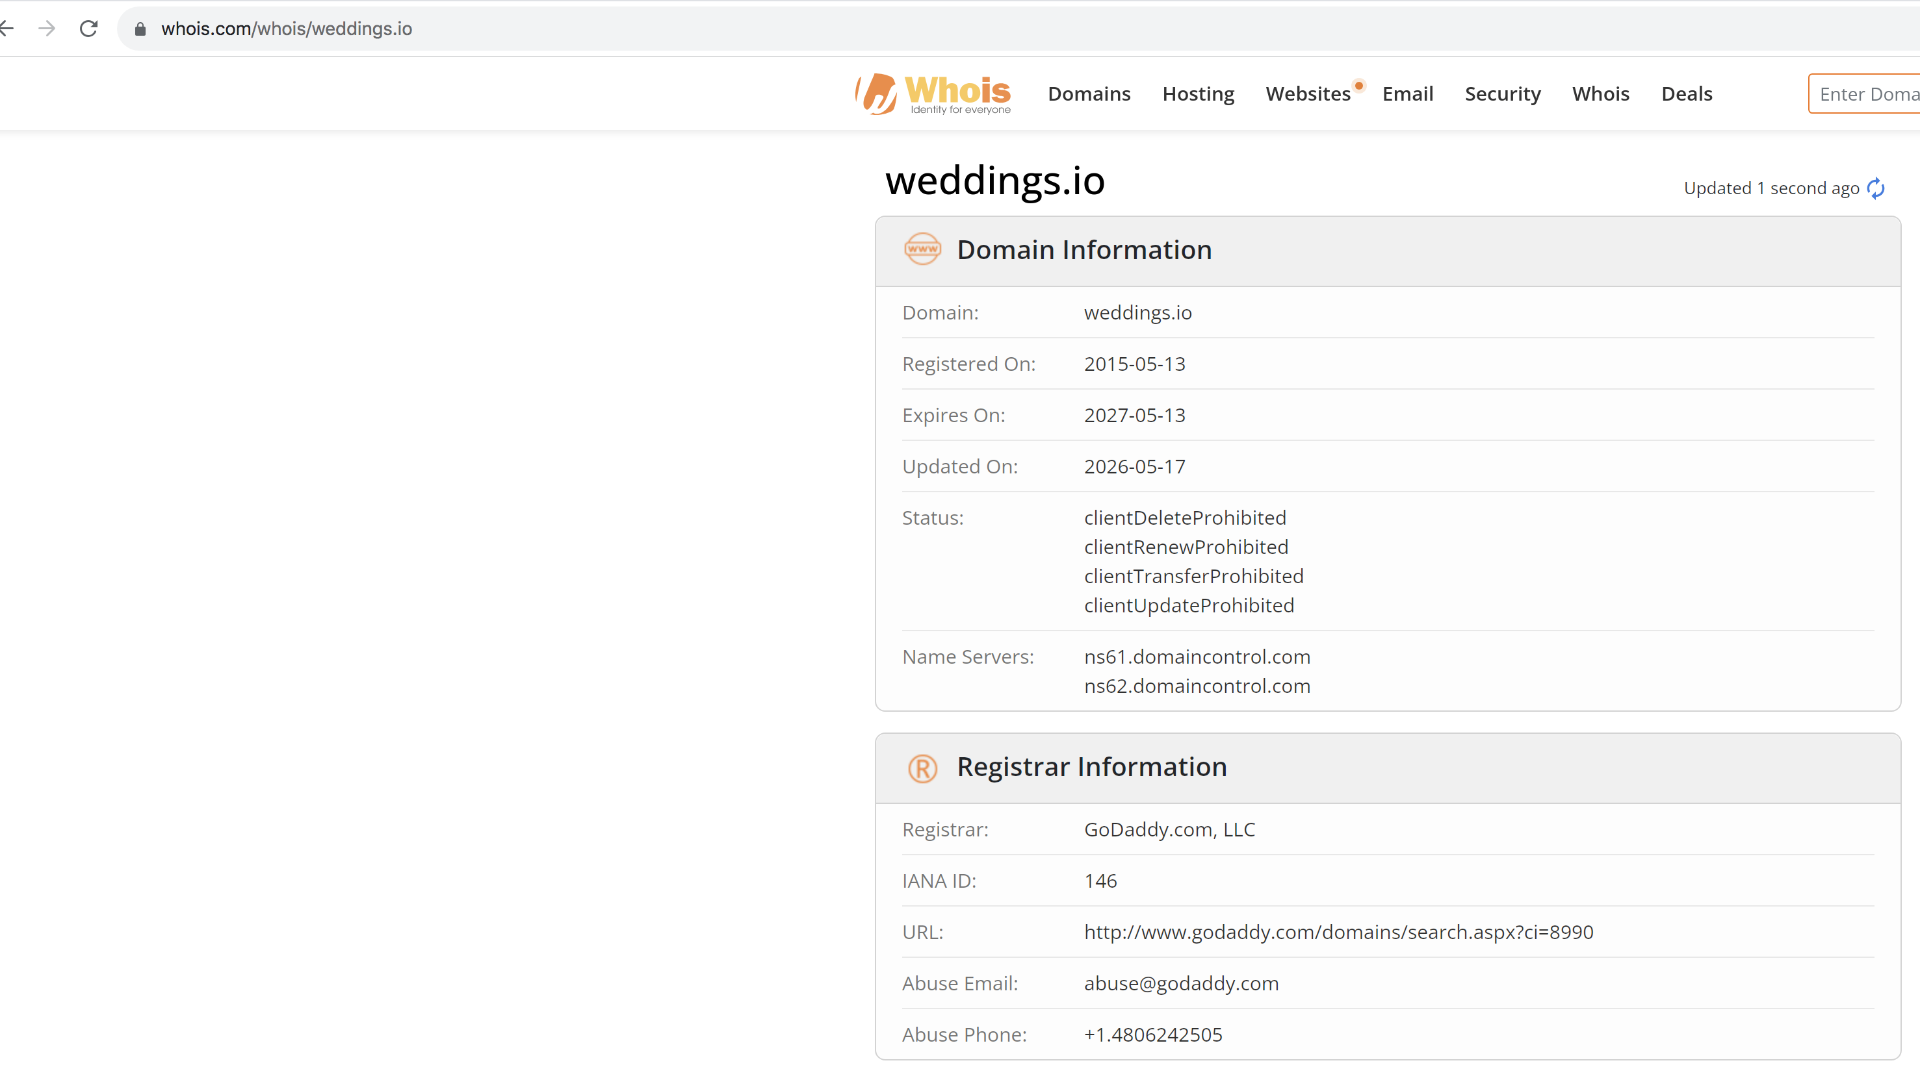
Task: Reload the page with the refresh icon
Action: point(88,28)
